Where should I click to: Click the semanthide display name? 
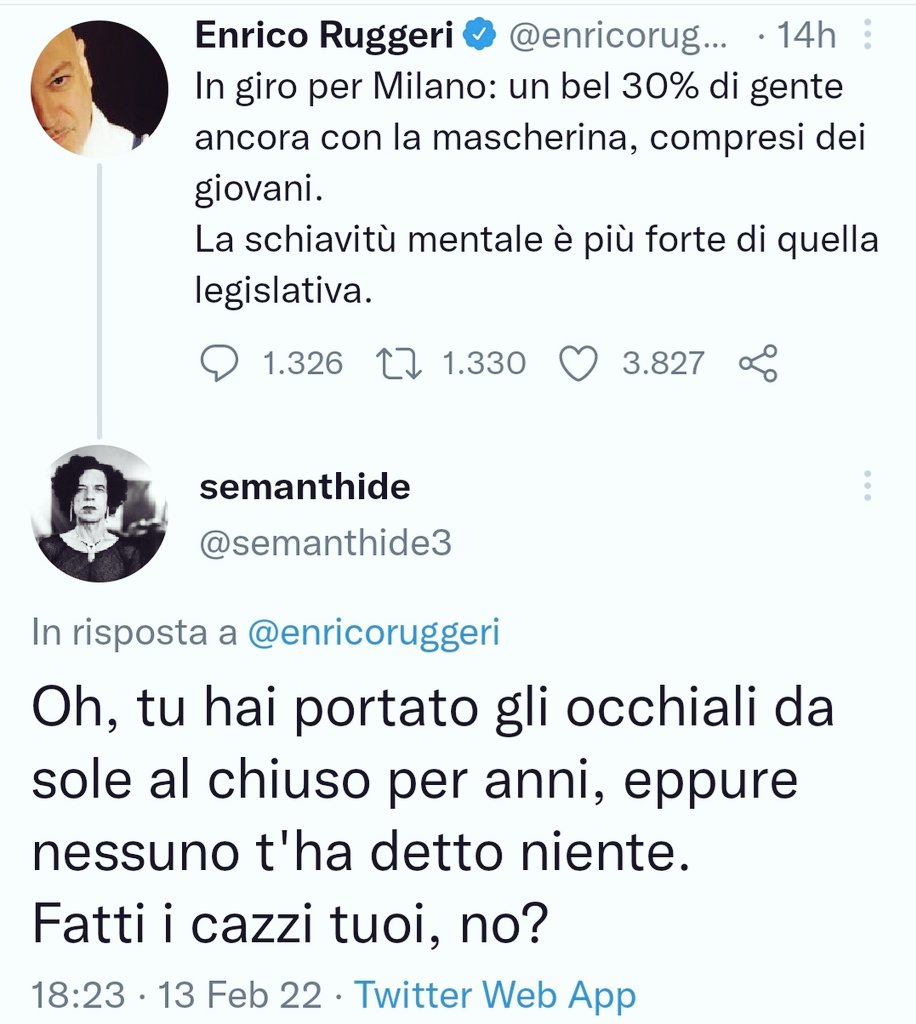[x=304, y=487]
